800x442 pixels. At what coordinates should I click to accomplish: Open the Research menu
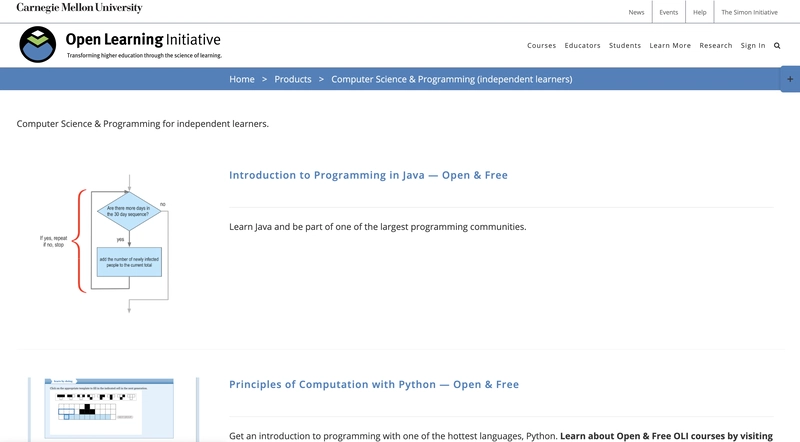[715, 45]
